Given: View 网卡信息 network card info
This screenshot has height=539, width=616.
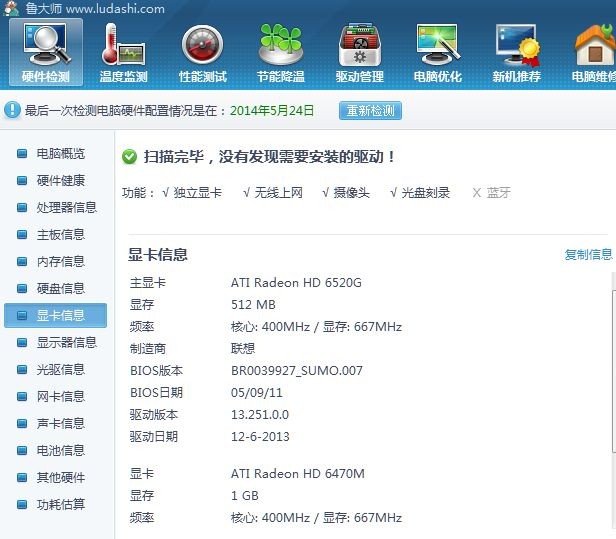Looking at the screenshot, I should point(60,397).
